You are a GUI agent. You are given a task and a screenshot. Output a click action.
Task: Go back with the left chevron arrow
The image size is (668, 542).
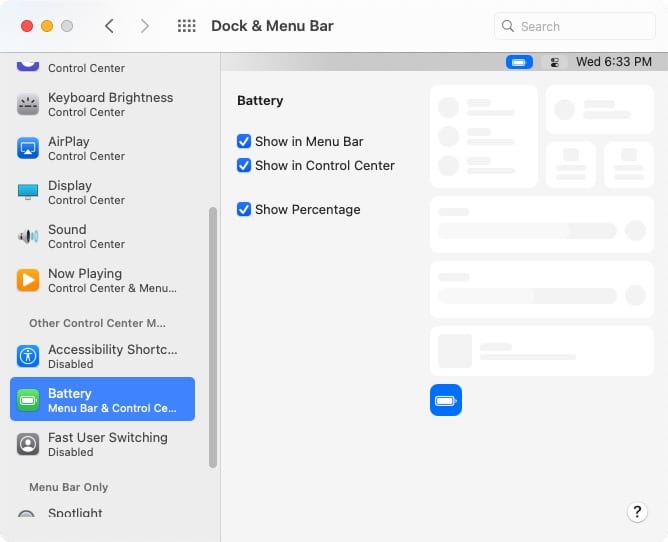click(109, 26)
